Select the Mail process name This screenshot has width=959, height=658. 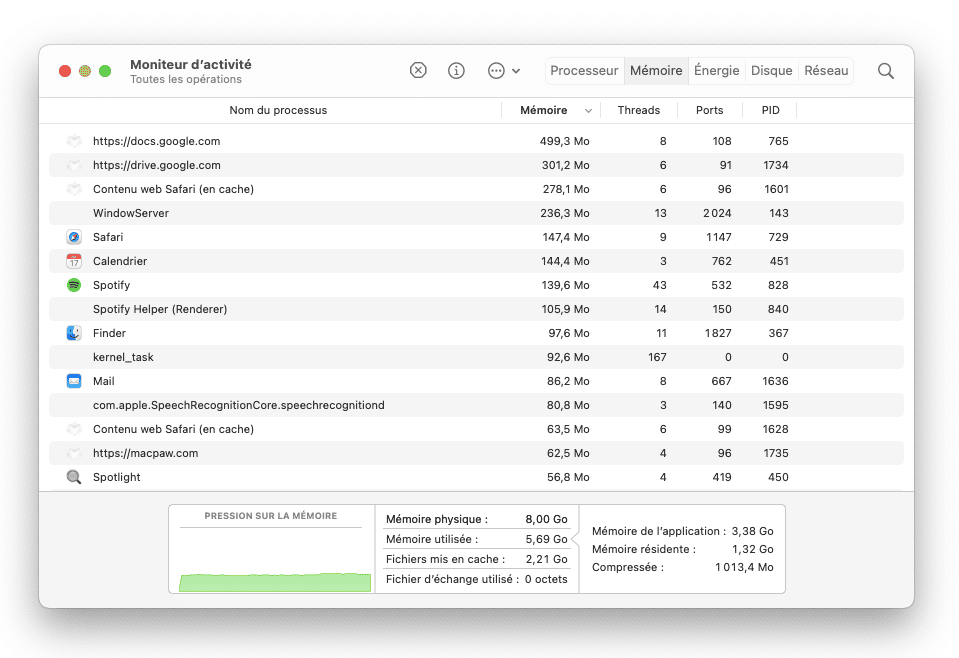[x=103, y=381]
